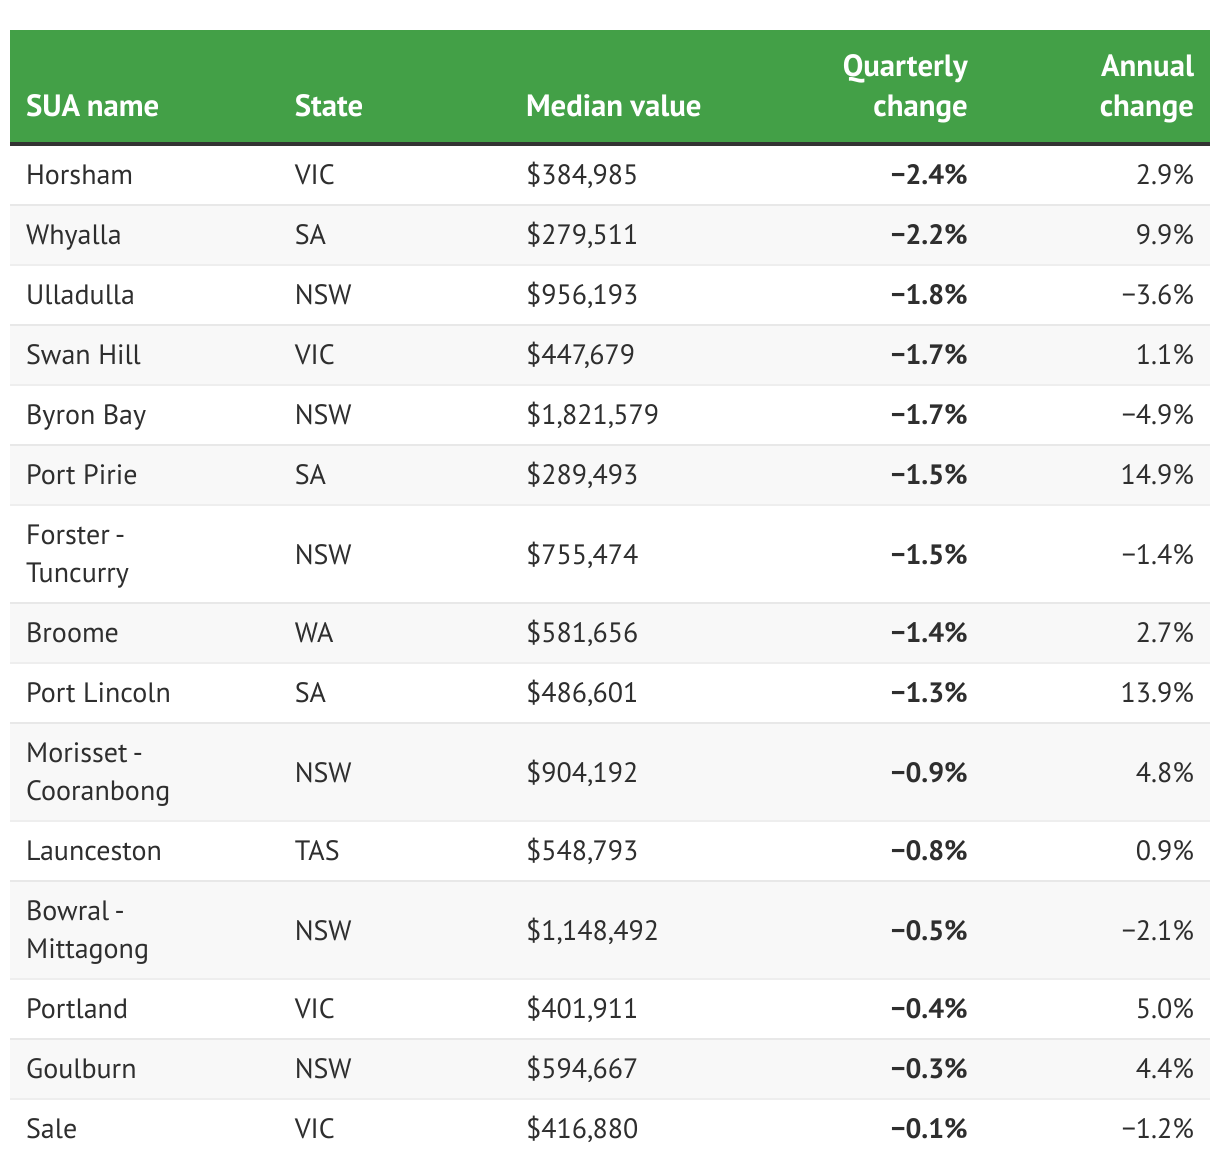Select Port Pirie annual change 14.9%
Viewport: 1220px width, 1168px height.
click(1157, 475)
